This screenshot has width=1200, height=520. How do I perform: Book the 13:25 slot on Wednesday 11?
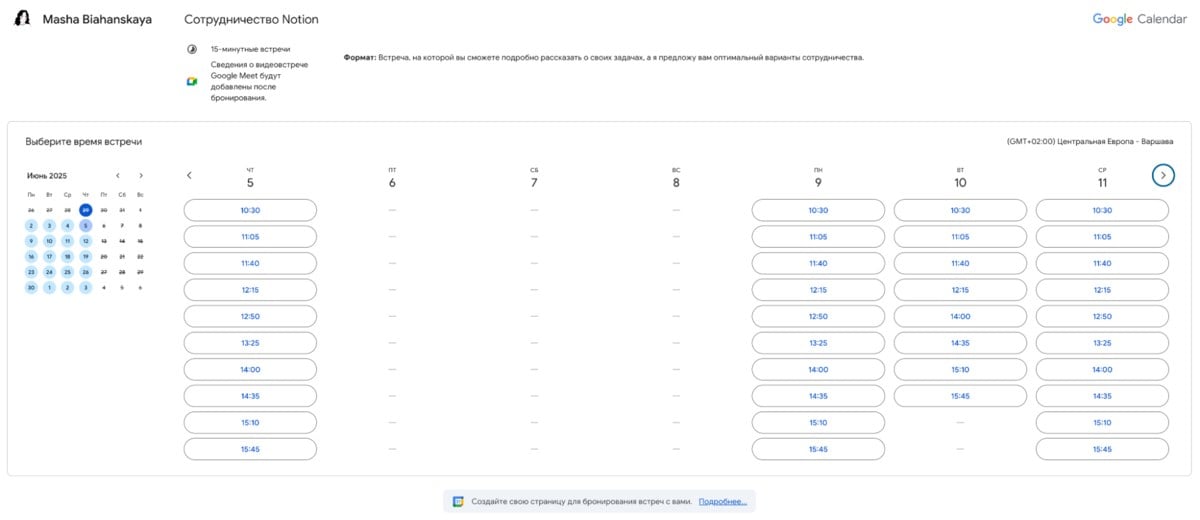1102,343
